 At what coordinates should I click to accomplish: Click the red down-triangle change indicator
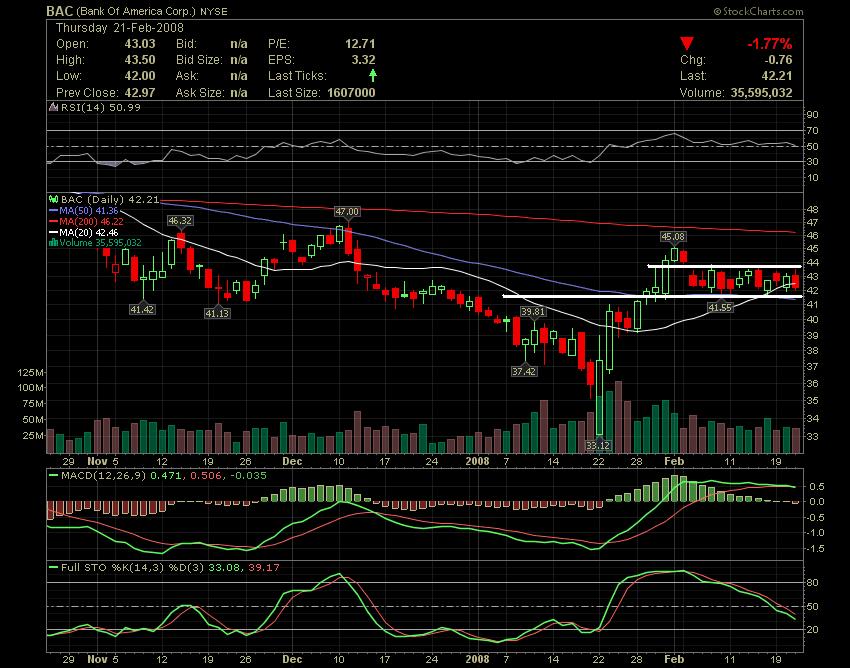[687, 44]
